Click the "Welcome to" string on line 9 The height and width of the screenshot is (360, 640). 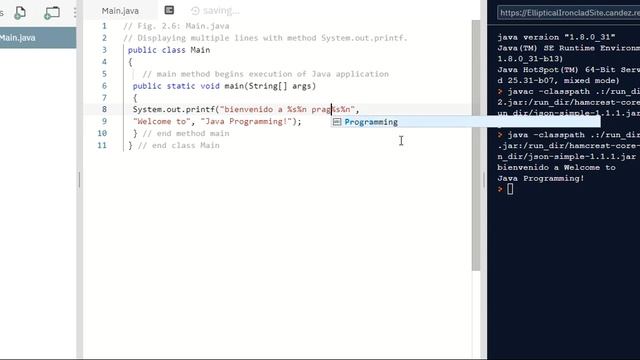162,121
